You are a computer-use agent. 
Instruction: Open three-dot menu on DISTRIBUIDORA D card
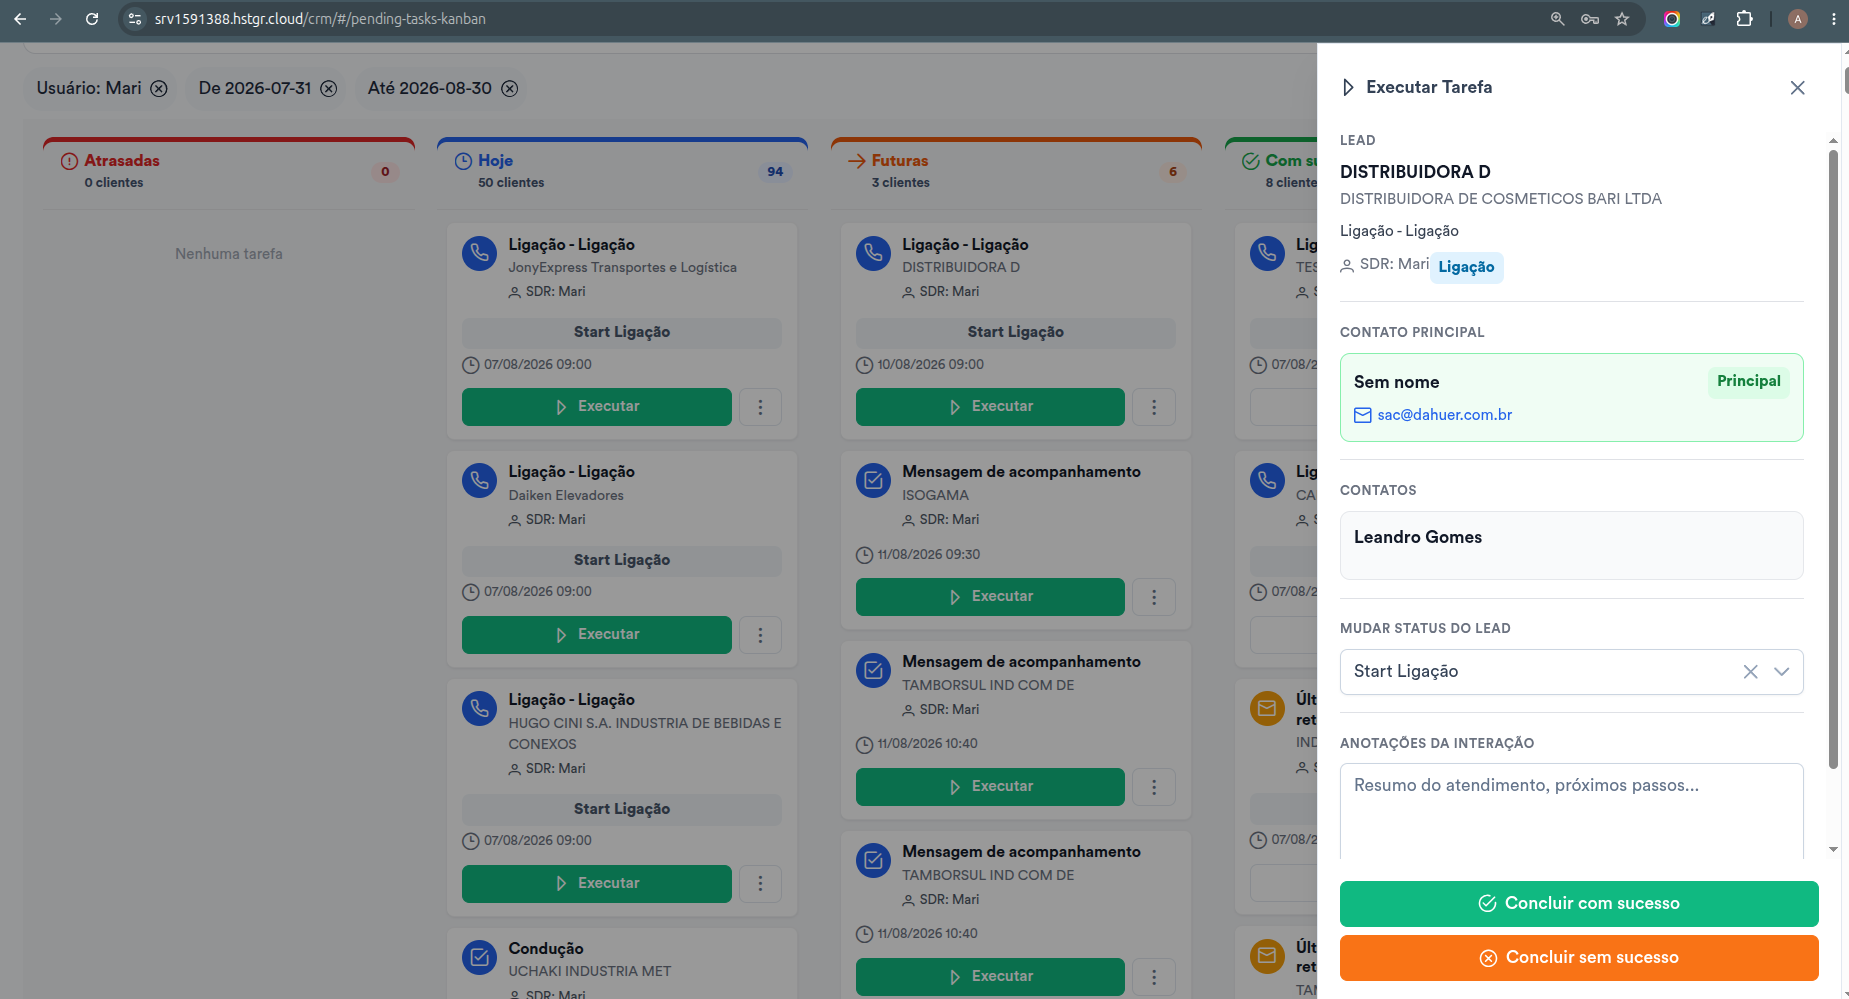pos(1154,407)
